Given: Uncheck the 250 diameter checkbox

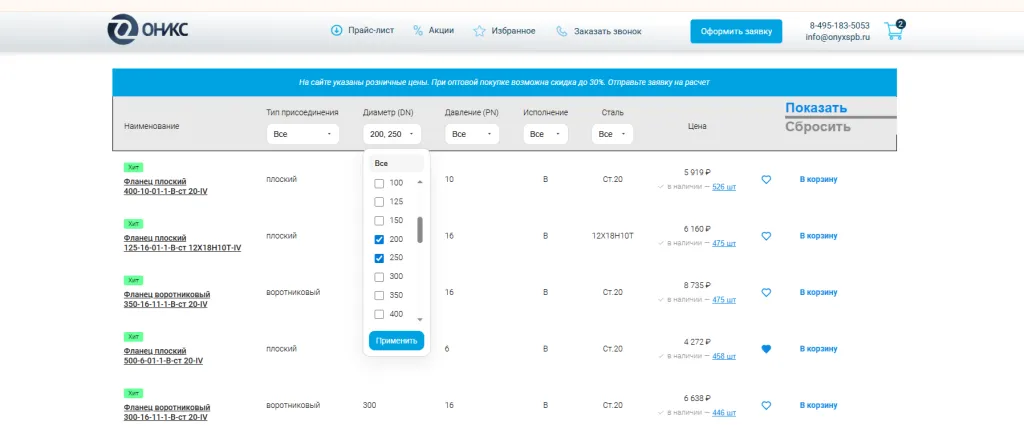Looking at the screenshot, I should tap(379, 257).
